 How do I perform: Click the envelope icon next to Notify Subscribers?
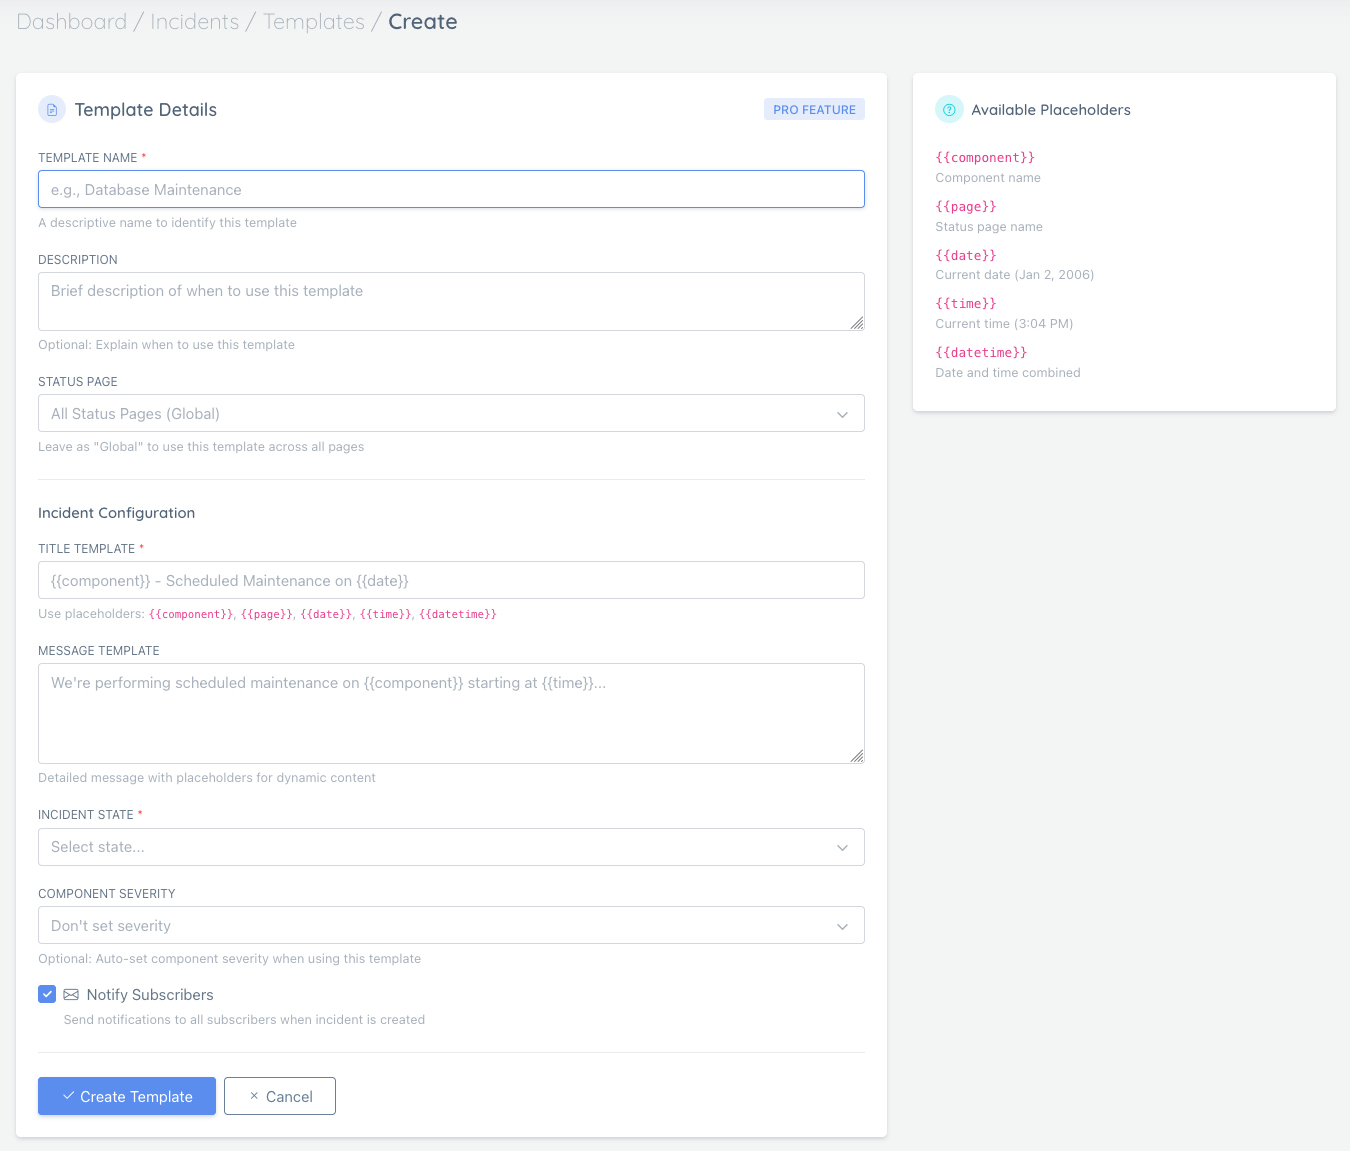[x=70, y=994]
